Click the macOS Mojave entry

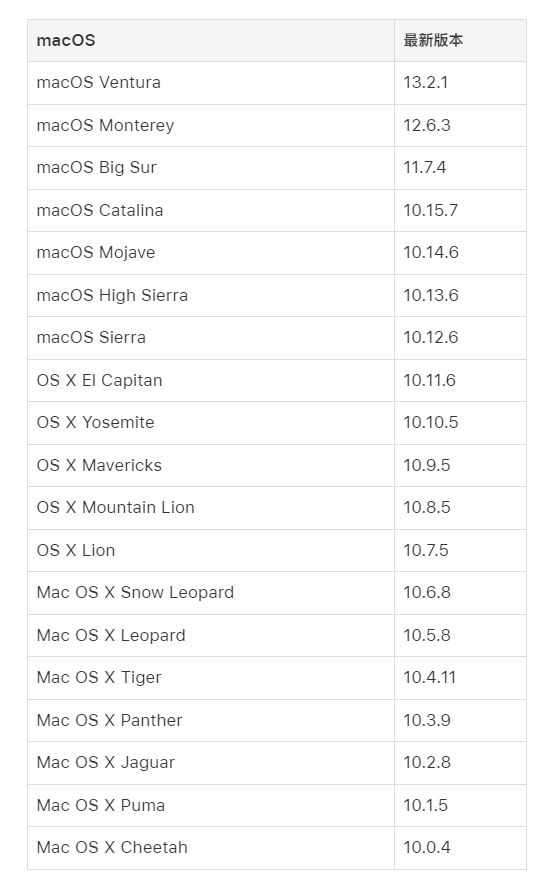(x=210, y=253)
